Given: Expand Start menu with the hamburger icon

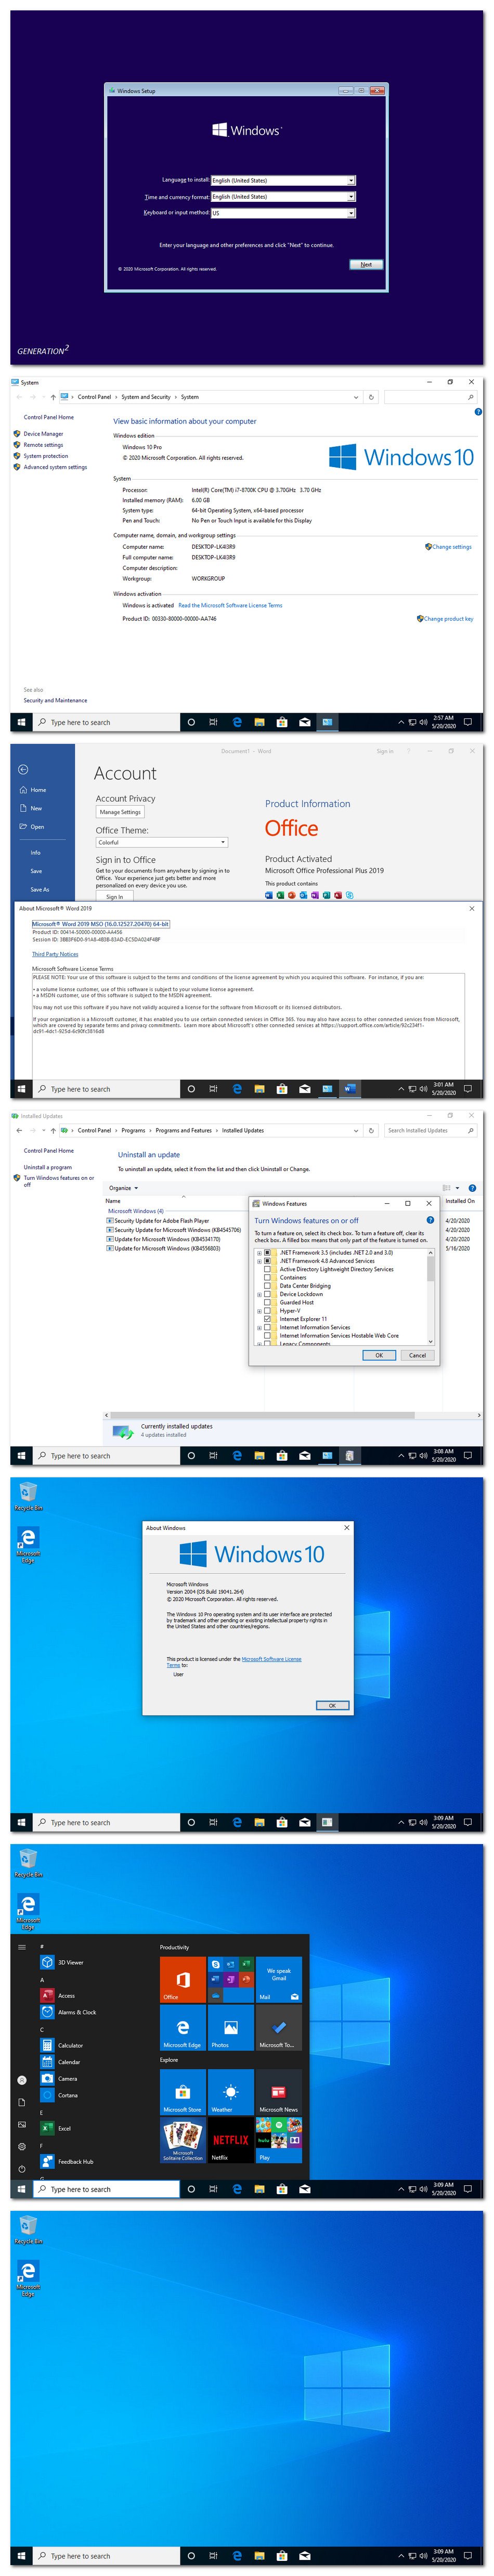Looking at the screenshot, I should pyautogui.click(x=22, y=1947).
